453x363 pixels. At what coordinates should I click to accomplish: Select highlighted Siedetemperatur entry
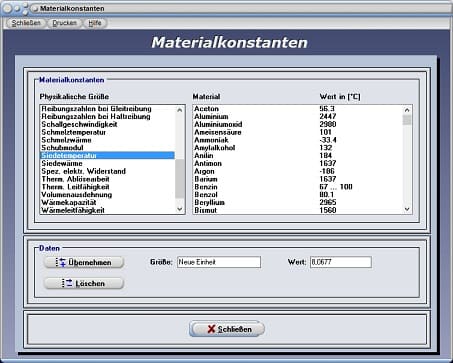107,156
